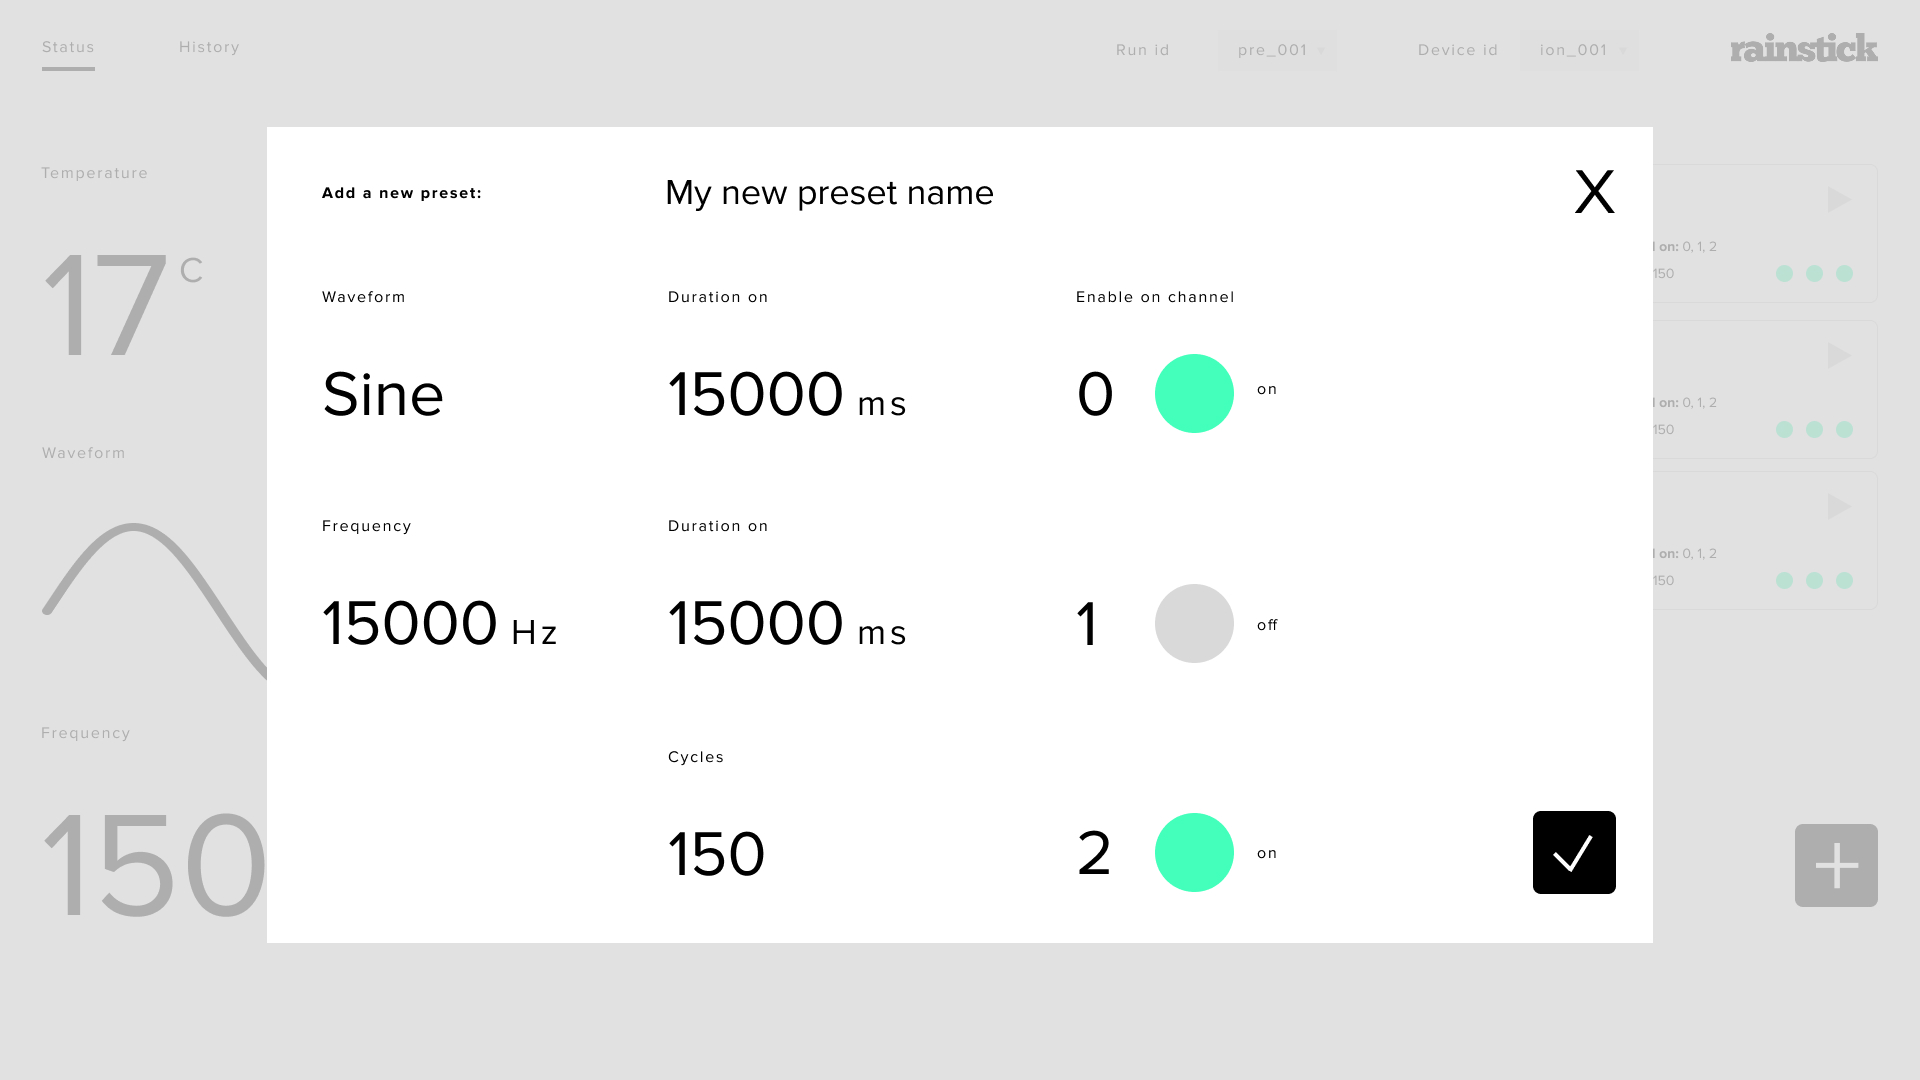Toggle channel 2 enable circle
Screen dimensions: 1920x1080
(x=1194, y=852)
